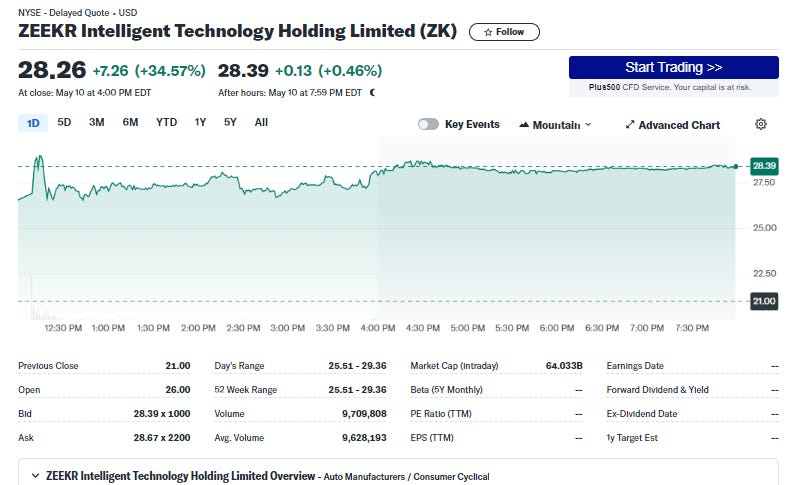788x485 pixels.
Task: Switch chart to 3M range
Action: pos(96,122)
